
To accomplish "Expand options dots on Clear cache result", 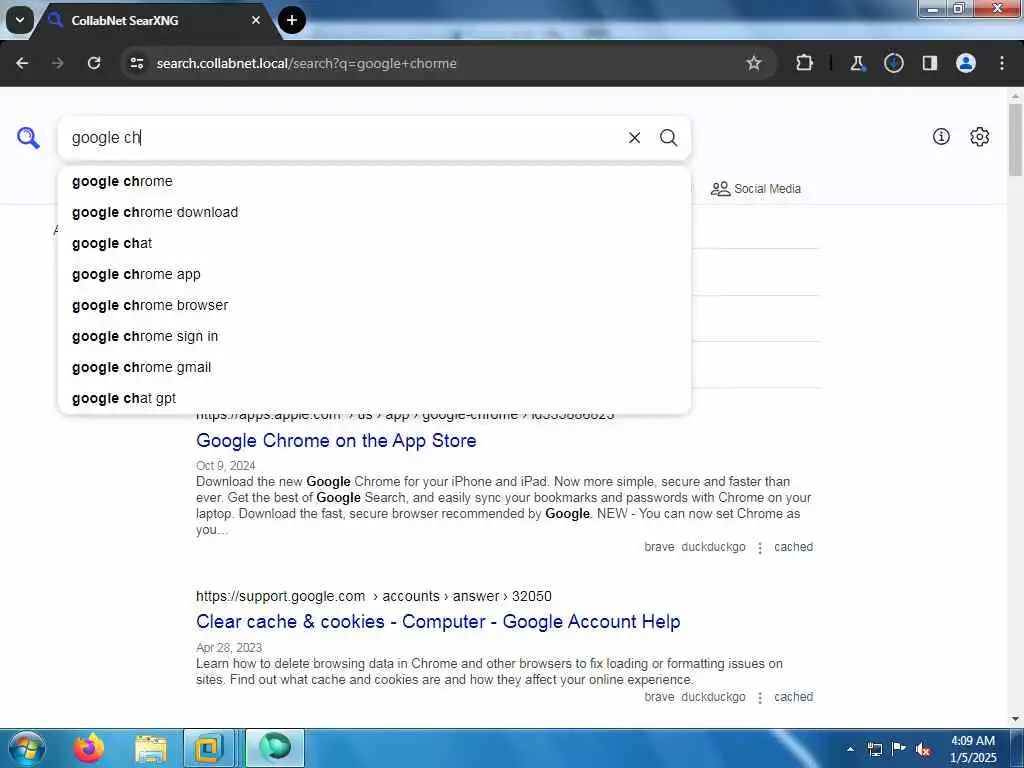I will point(760,698).
